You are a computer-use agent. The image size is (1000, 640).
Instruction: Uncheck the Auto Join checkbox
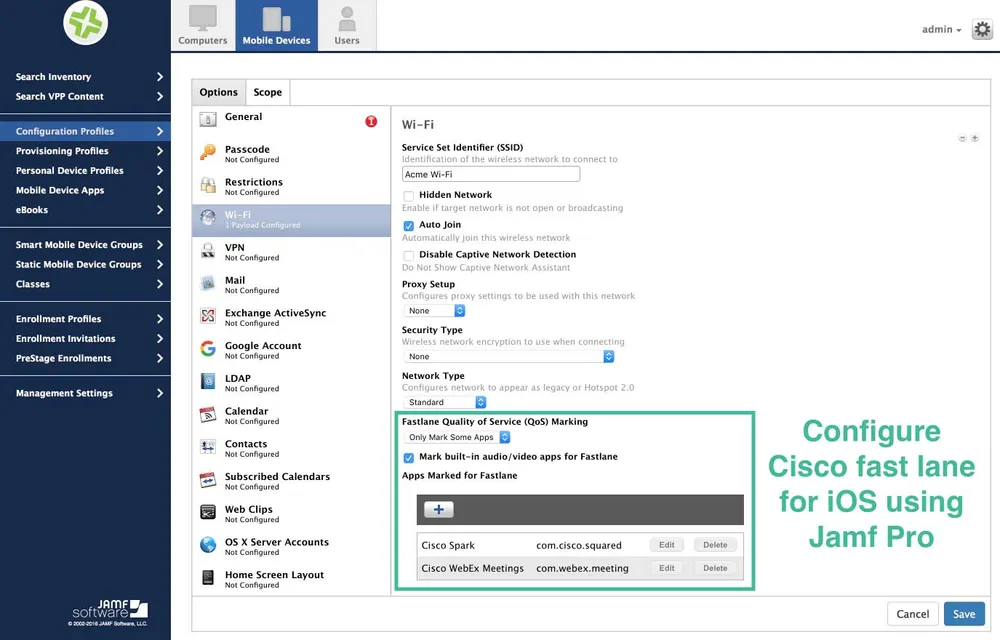[x=409, y=226]
